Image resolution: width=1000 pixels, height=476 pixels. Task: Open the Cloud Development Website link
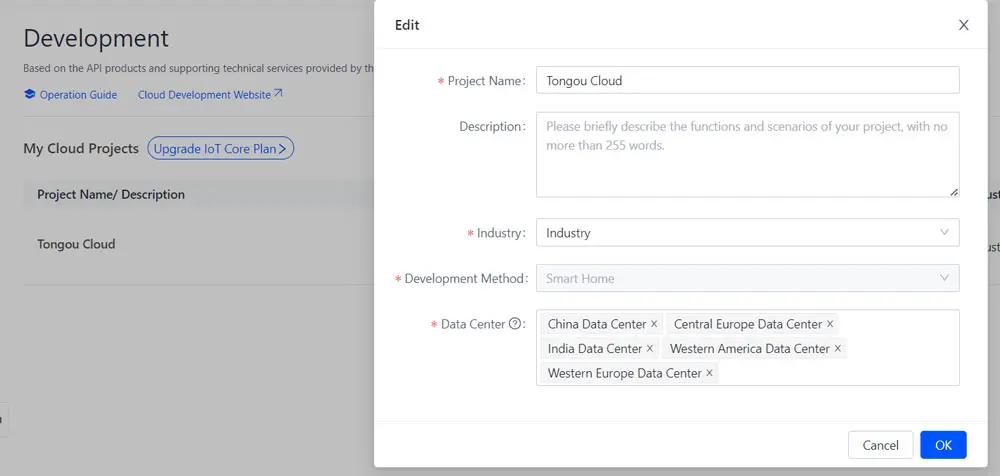tap(210, 95)
